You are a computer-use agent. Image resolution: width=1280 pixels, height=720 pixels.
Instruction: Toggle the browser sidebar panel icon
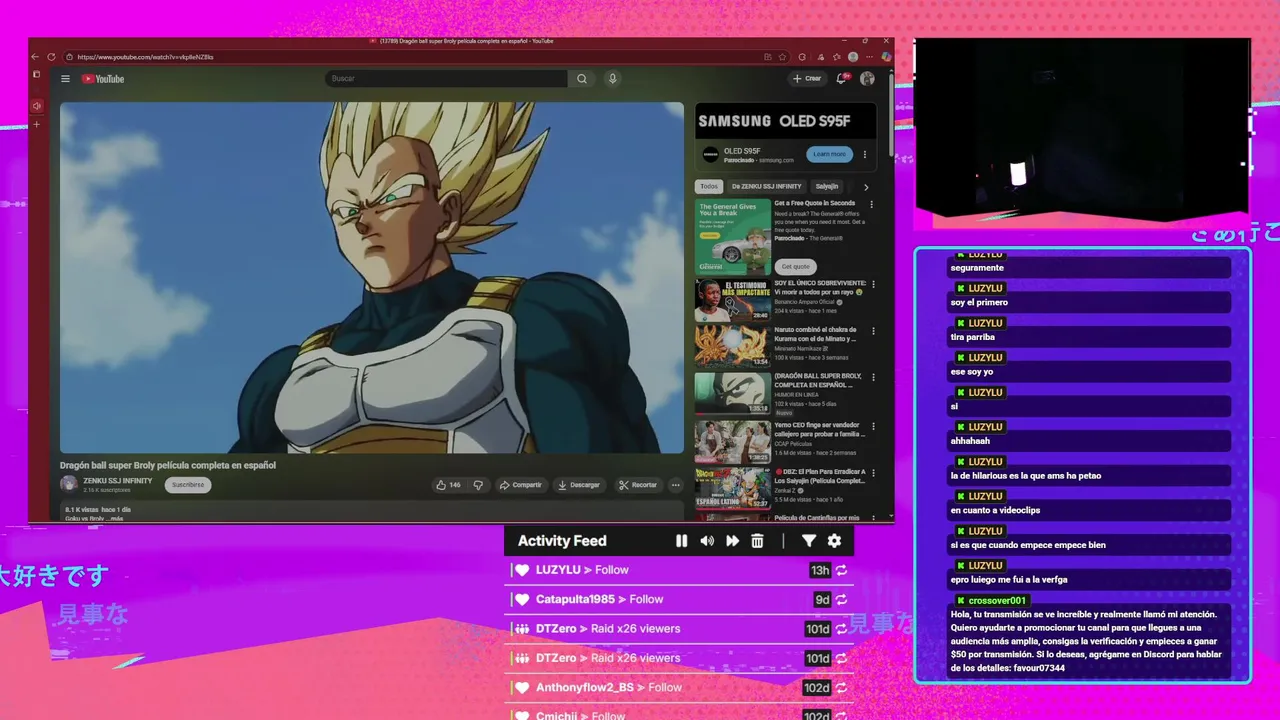[37, 74]
